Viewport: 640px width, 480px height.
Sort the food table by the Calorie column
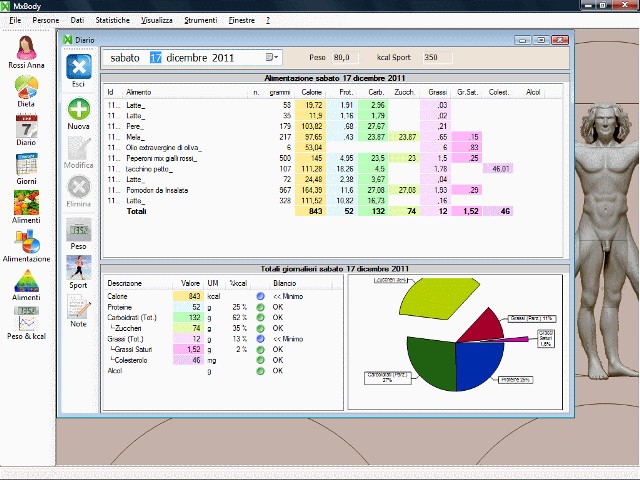(311, 92)
